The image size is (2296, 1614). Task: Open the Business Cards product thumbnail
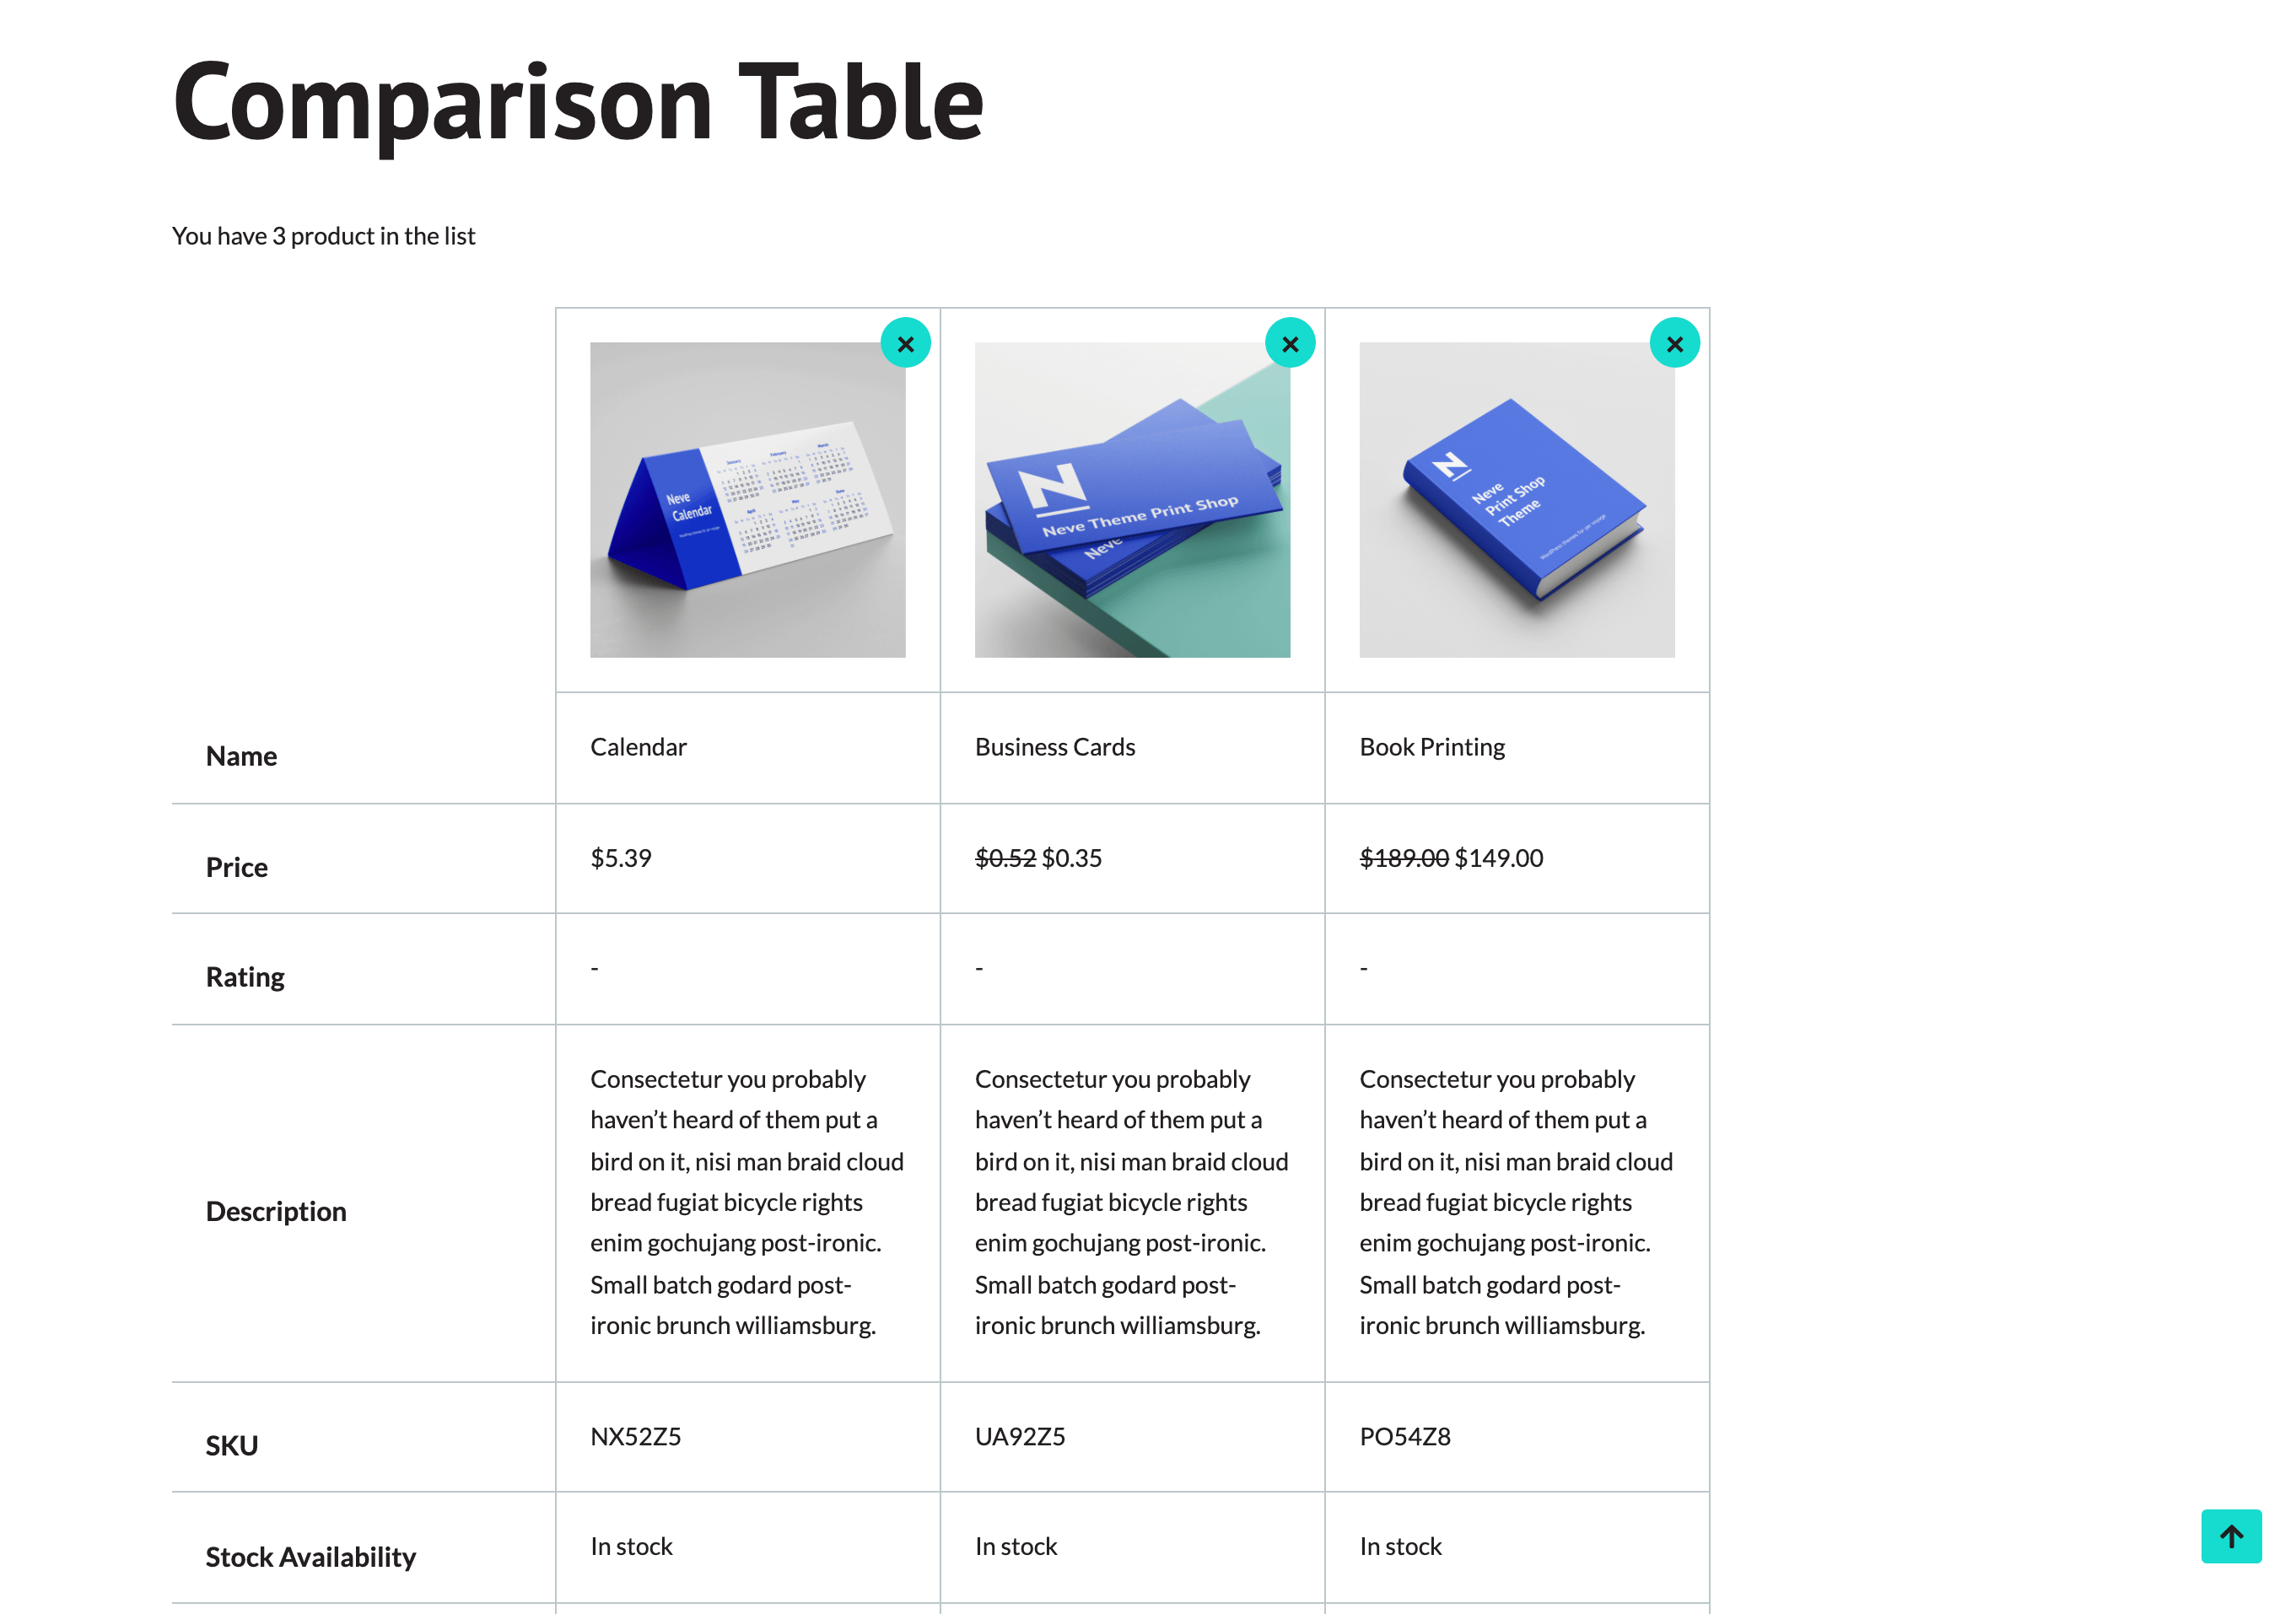1131,499
